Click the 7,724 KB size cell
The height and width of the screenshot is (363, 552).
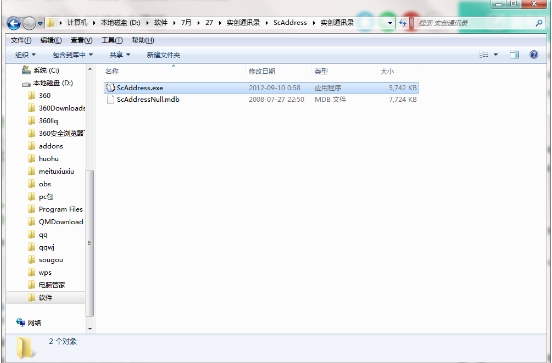point(403,100)
